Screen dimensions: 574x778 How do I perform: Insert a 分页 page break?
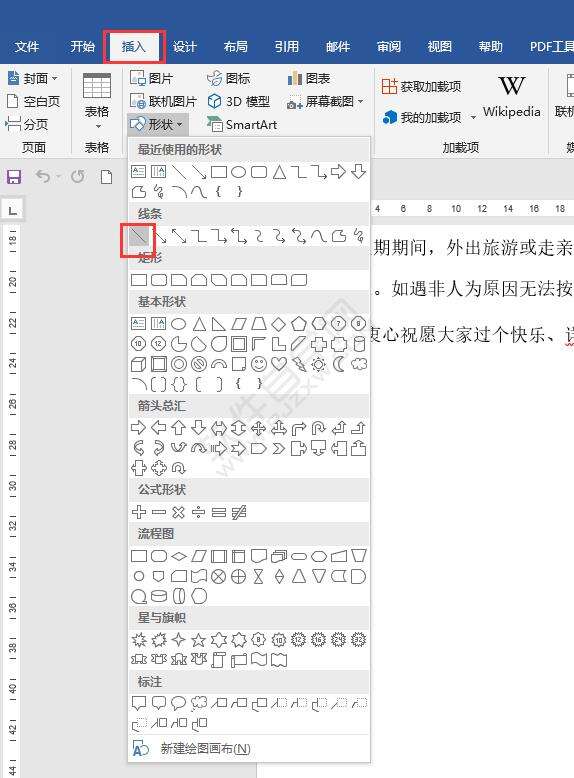click(x=27, y=124)
